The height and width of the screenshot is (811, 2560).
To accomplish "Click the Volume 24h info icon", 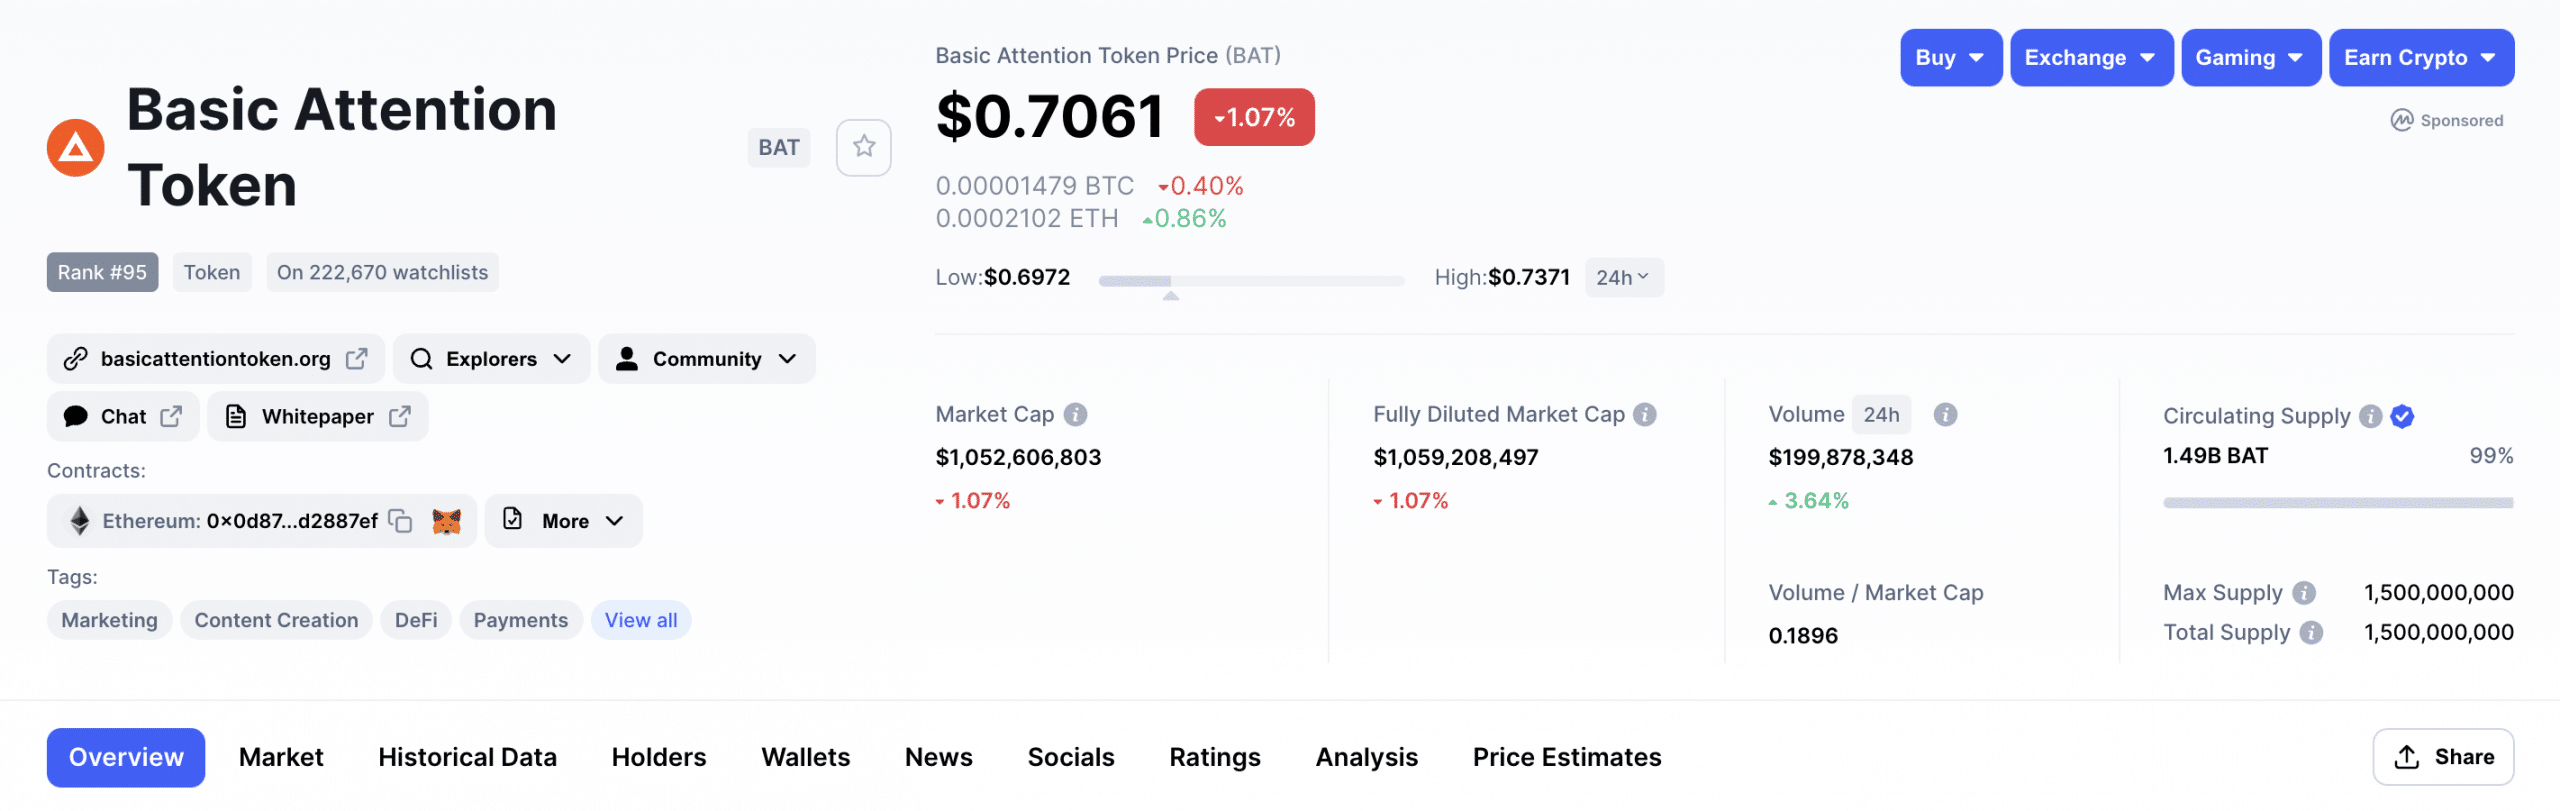I will pos(1945,414).
